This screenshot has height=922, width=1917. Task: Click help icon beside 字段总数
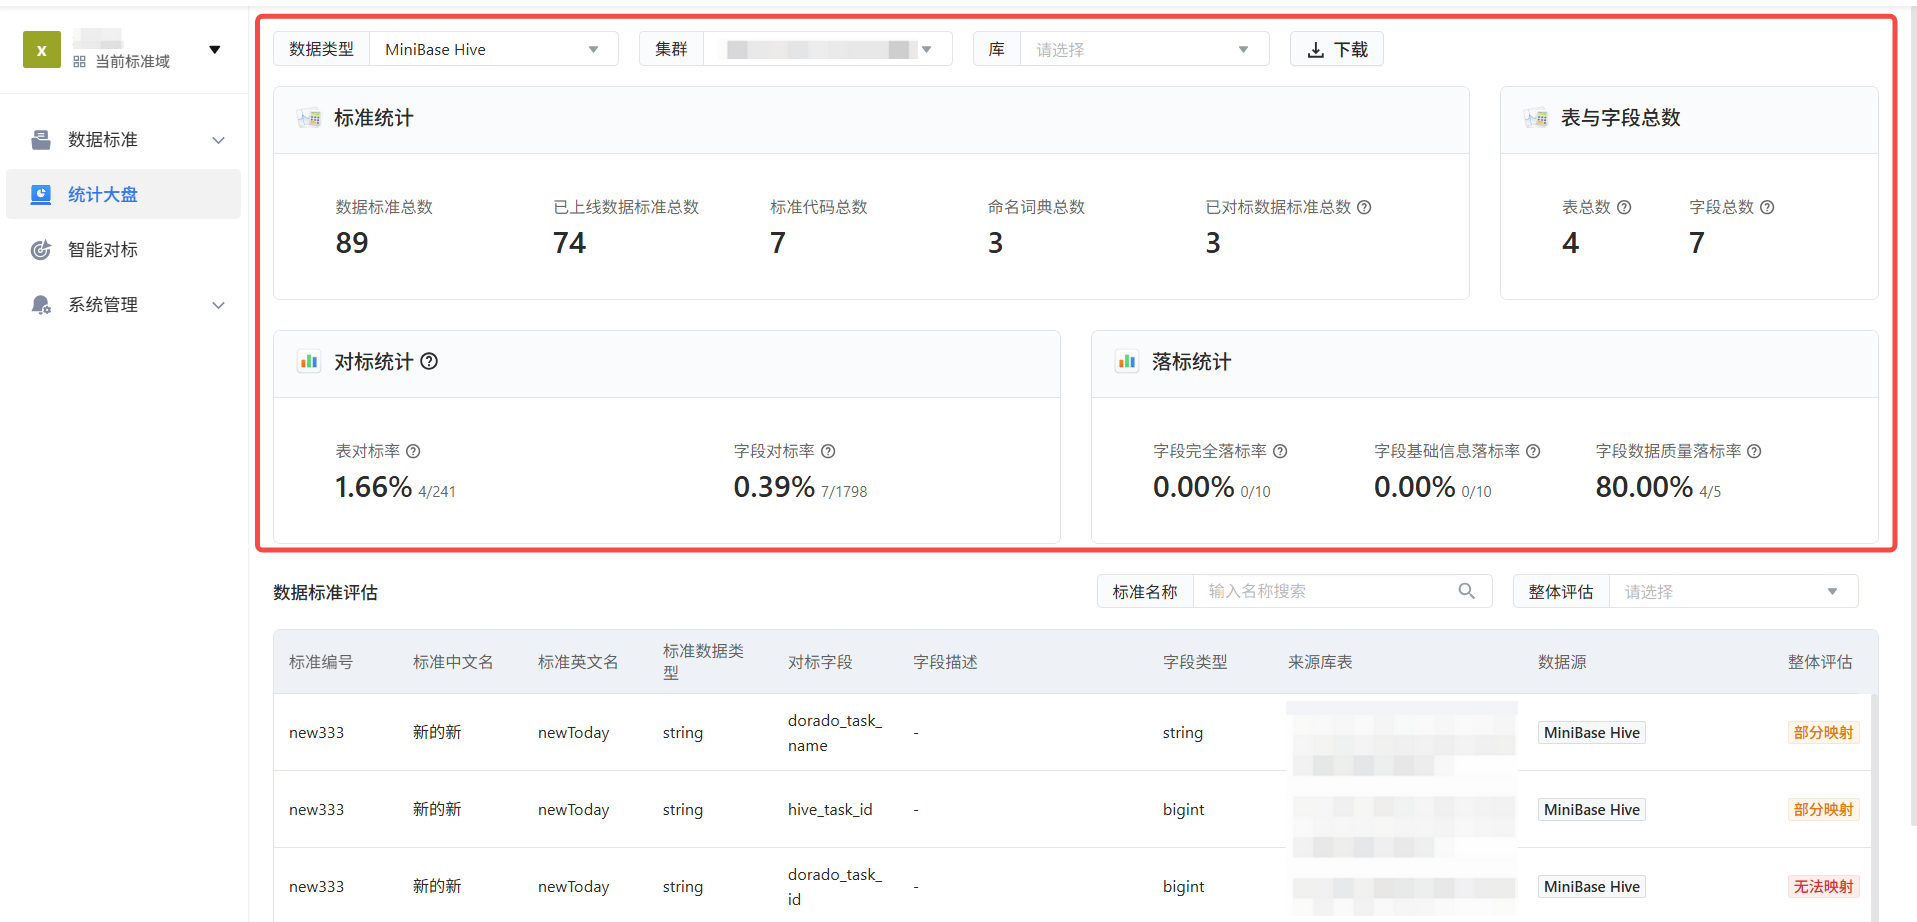[1767, 207]
